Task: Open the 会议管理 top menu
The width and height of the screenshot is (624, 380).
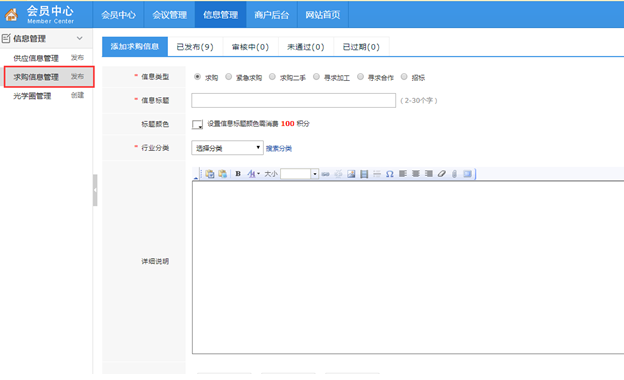Action: click(170, 15)
